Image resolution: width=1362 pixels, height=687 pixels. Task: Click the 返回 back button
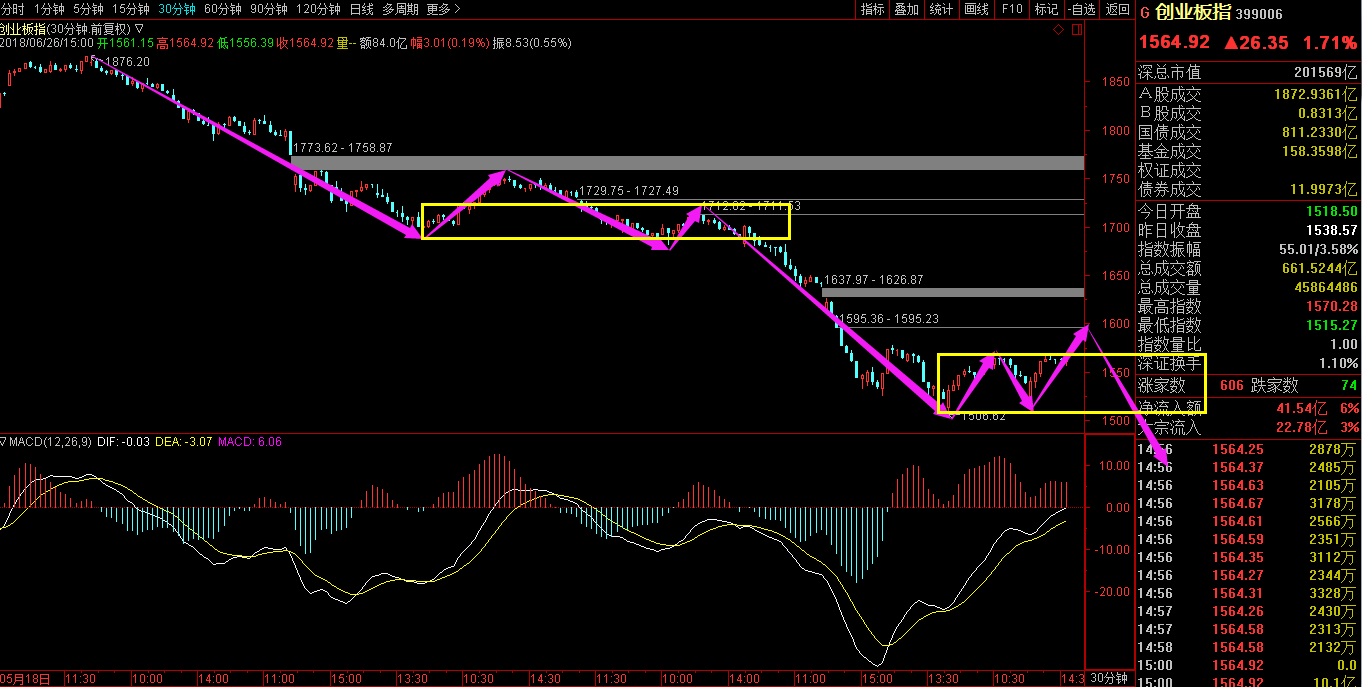[1117, 9]
